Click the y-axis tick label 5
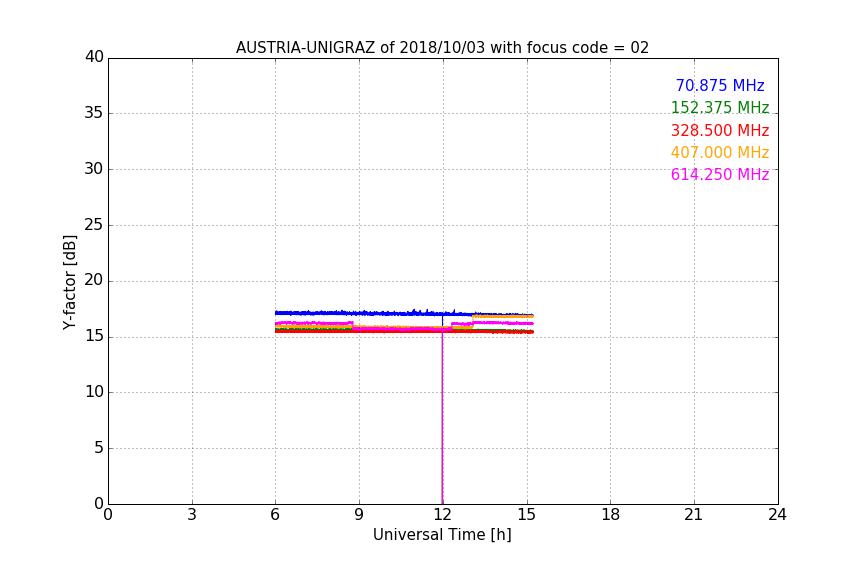Viewport: 864px width, 576px height. (x=99, y=448)
